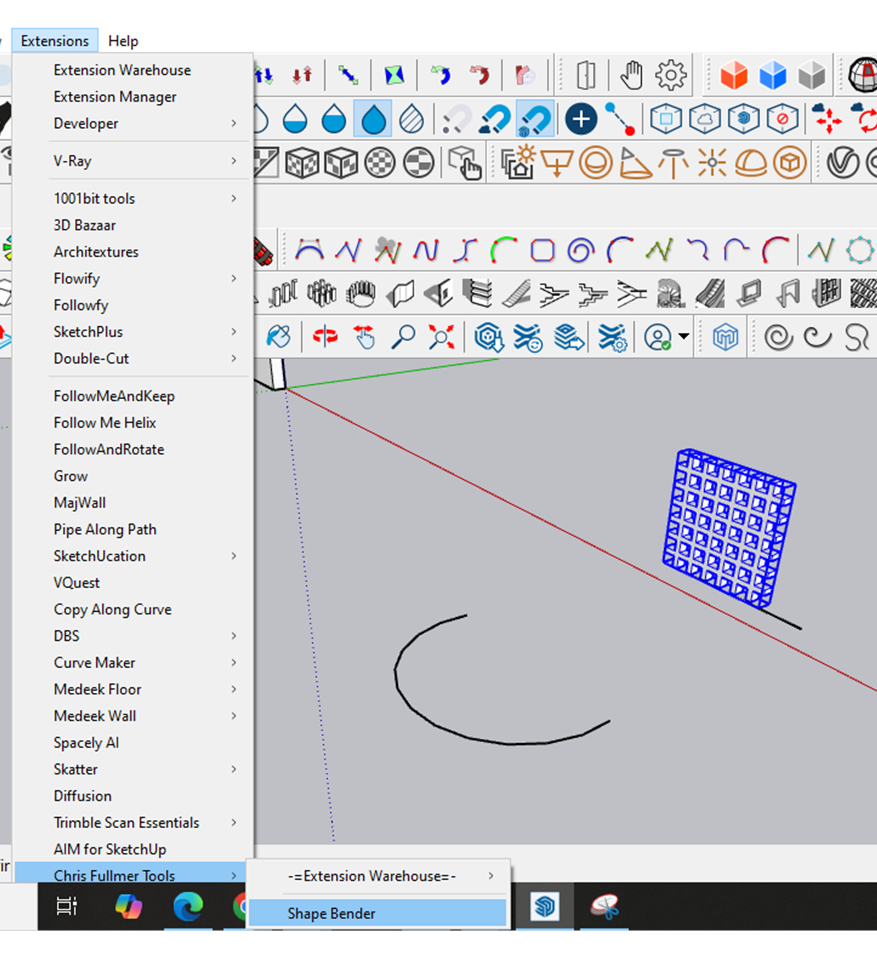Click the dashed-circle polygon curve tool
This screenshot has width=877, height=962.
[x=859, y=250]
